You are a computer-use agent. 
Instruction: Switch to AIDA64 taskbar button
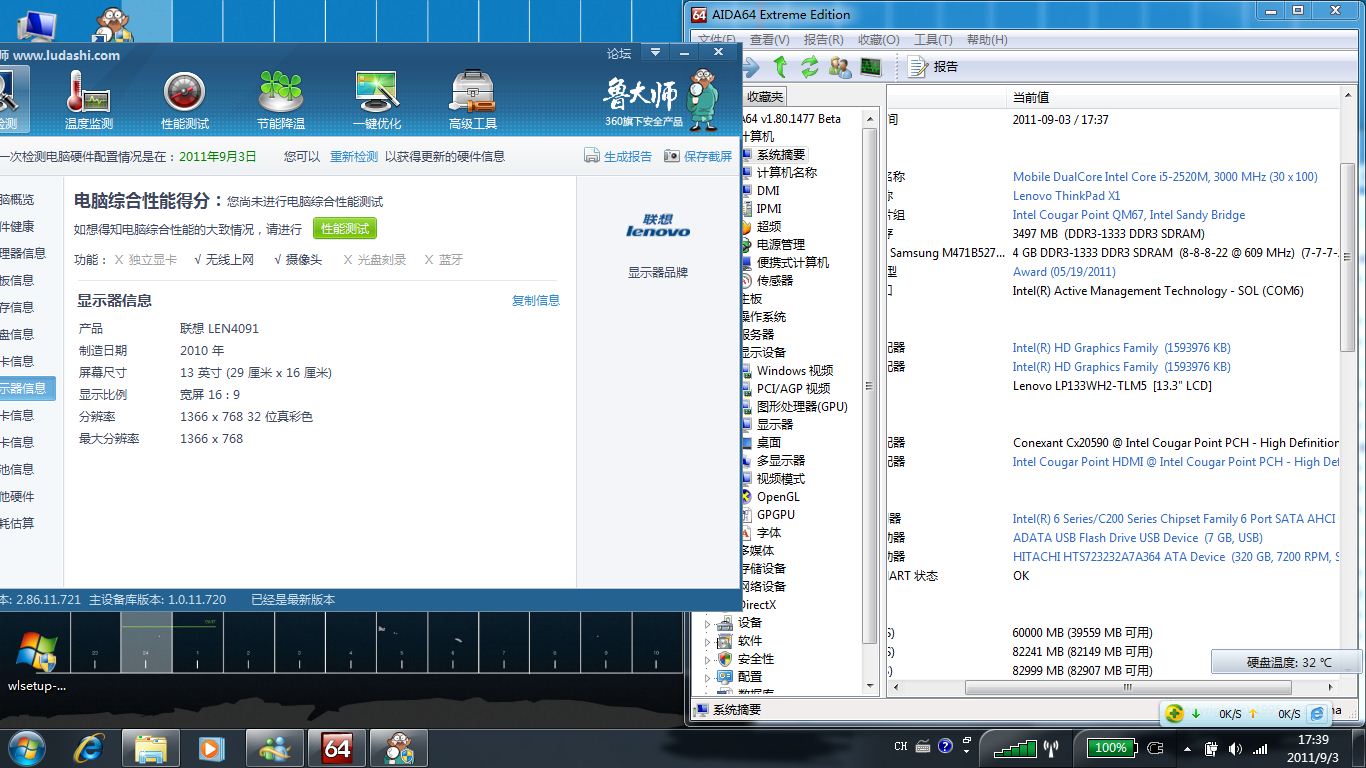point(336,748)
